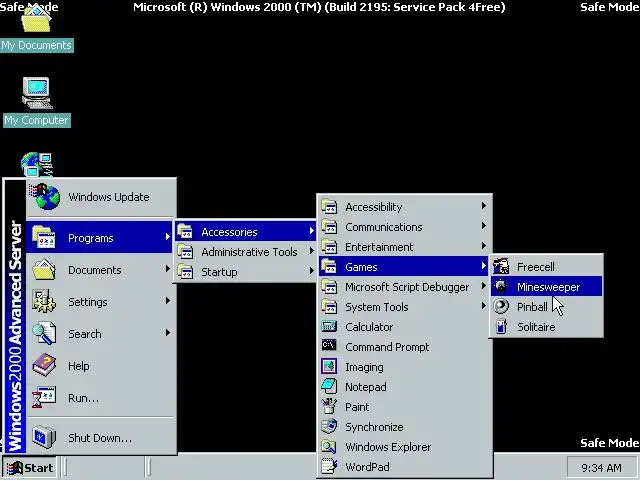Expand the Programs submenu arrow
Image resolution: width=640 pixels, height=480 pixels.
167,237
